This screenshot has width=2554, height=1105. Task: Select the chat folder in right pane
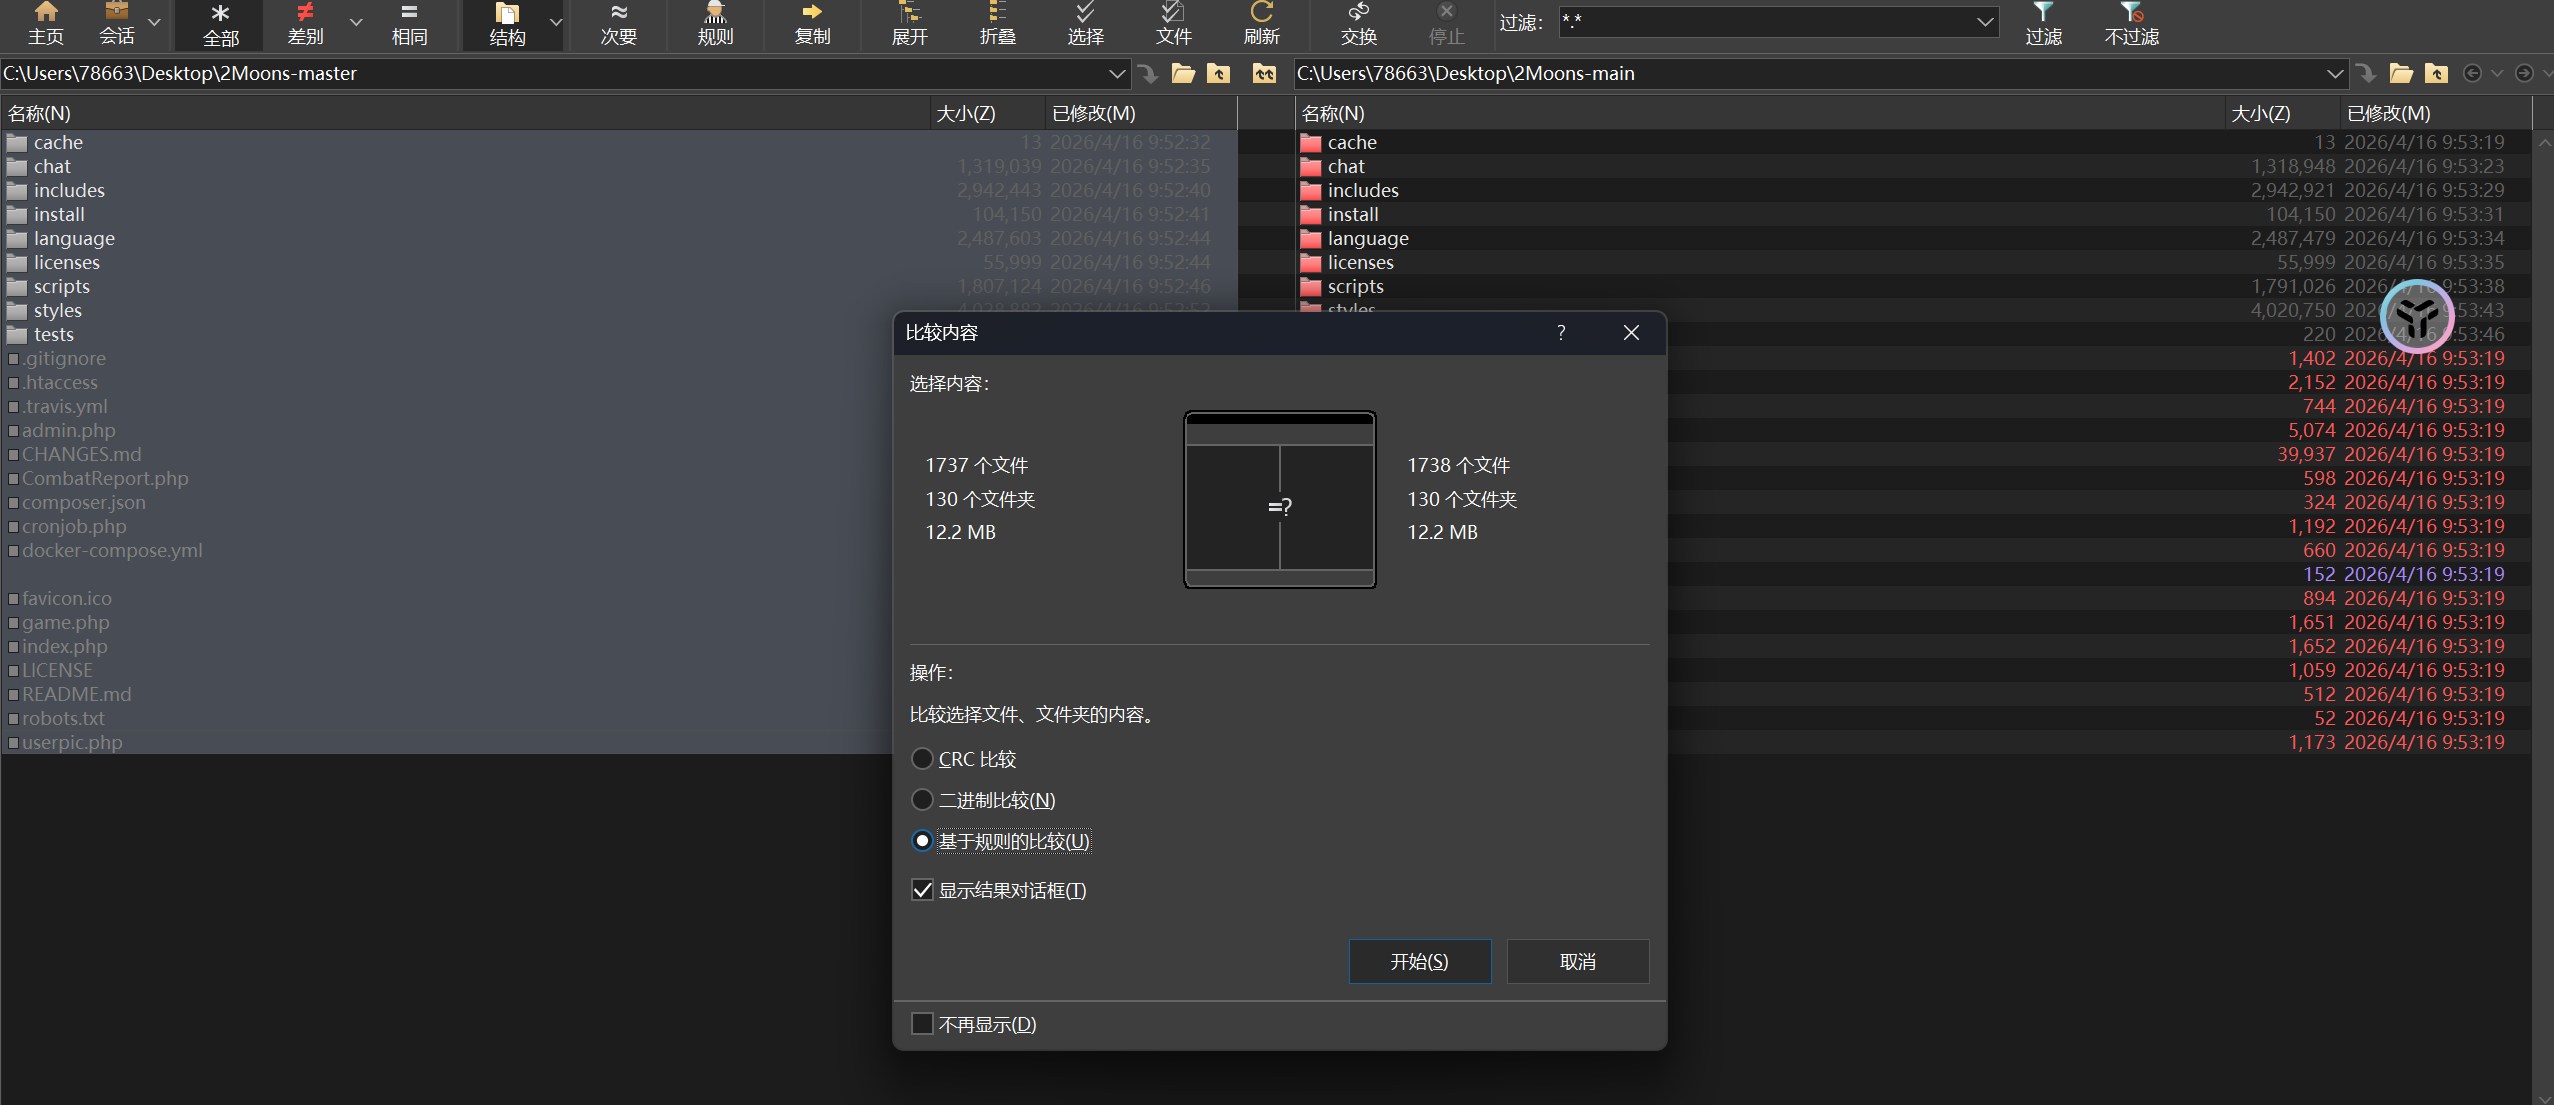[1346, 166]
